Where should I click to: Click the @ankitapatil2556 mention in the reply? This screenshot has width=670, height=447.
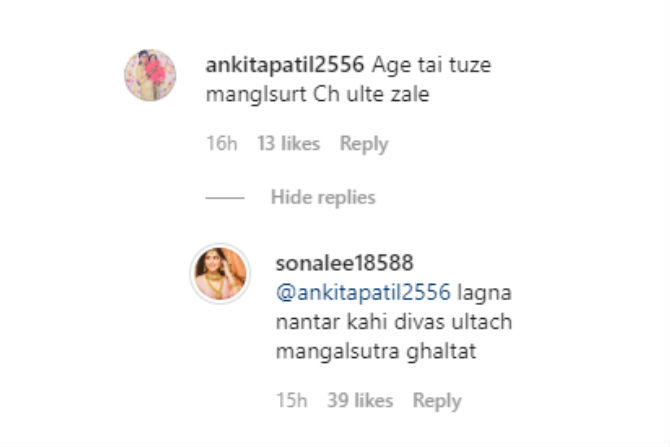pyautogui.click(x=365, y=294)
